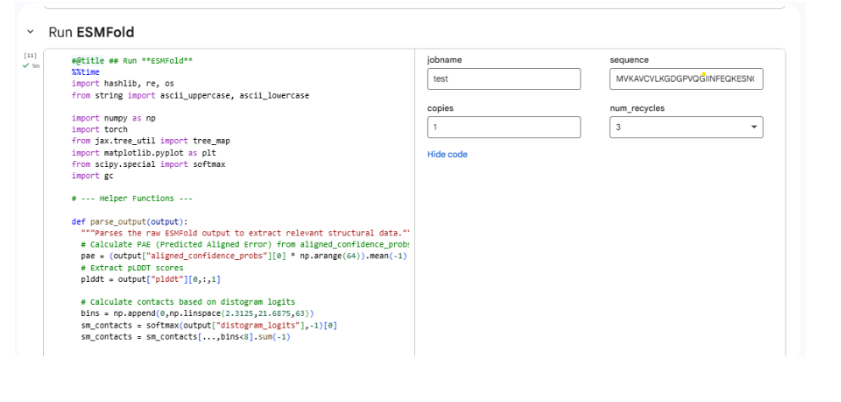Click the '# Calculate PAE (Predicted Aligned Error)' comment

coord(244,244)
